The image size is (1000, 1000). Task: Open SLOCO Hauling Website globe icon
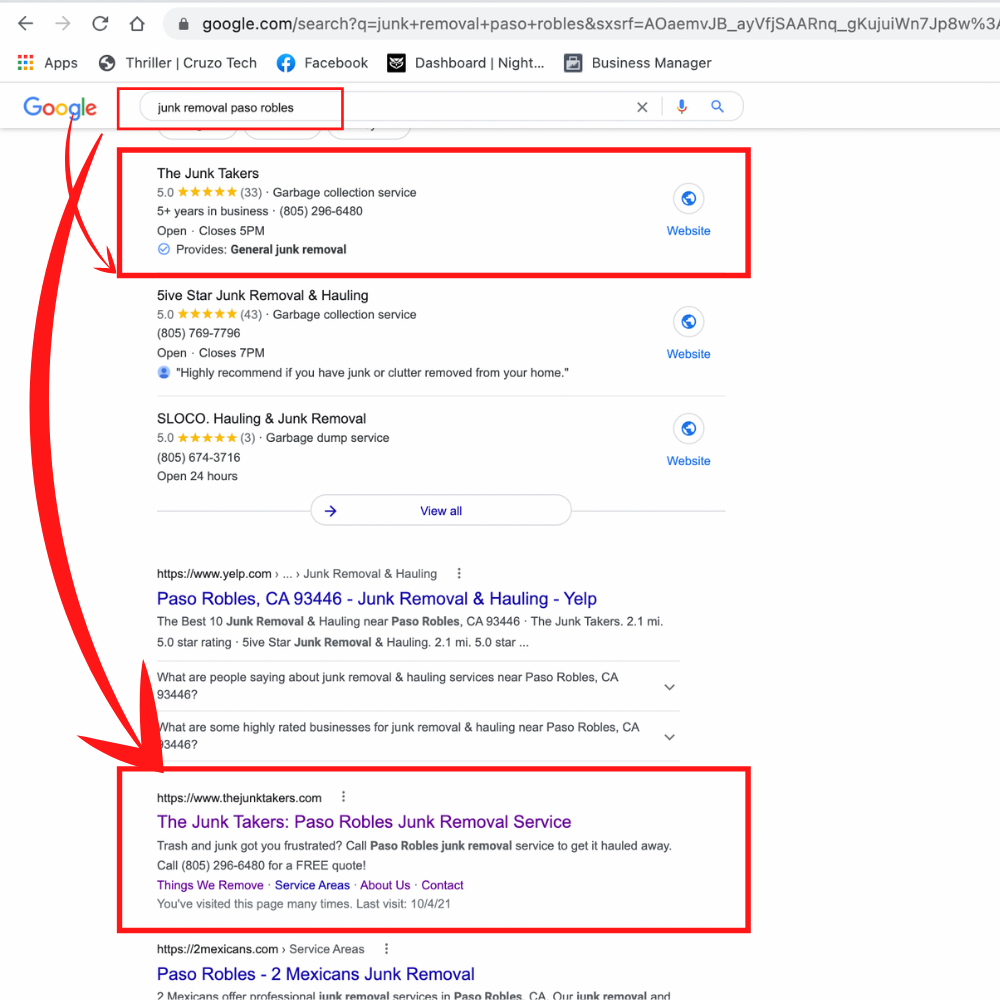click(689, 429)
